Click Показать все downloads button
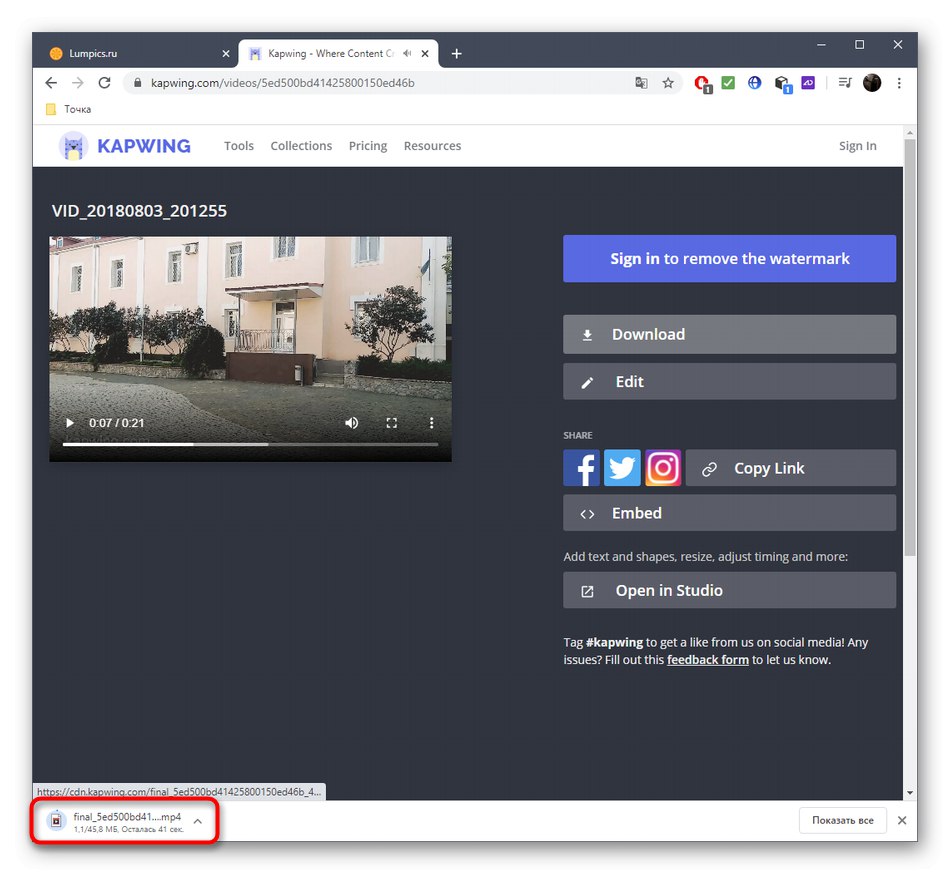Viewport: 950px width, 874px height. click(x=843, y=820)
